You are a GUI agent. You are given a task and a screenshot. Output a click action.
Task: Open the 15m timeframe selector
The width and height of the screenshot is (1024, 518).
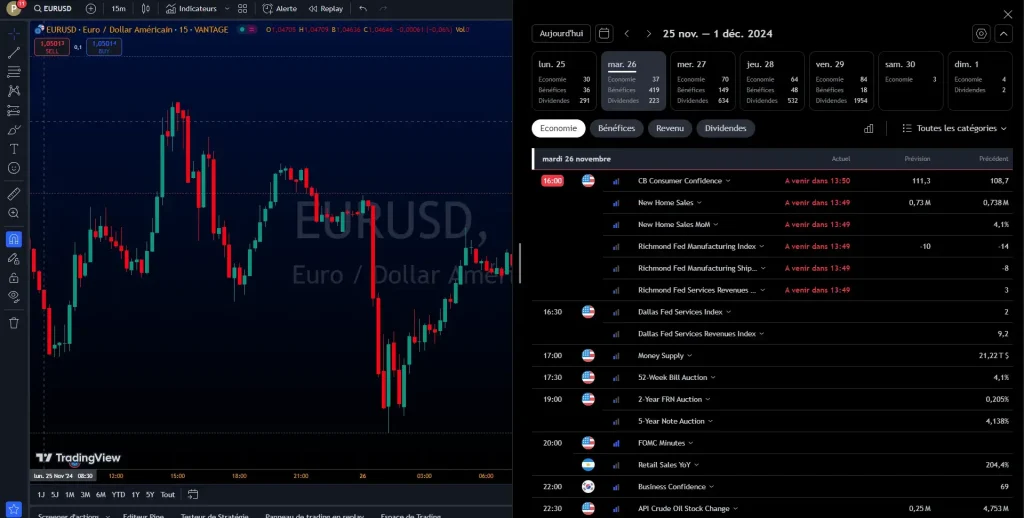click(x=118, y=8)
